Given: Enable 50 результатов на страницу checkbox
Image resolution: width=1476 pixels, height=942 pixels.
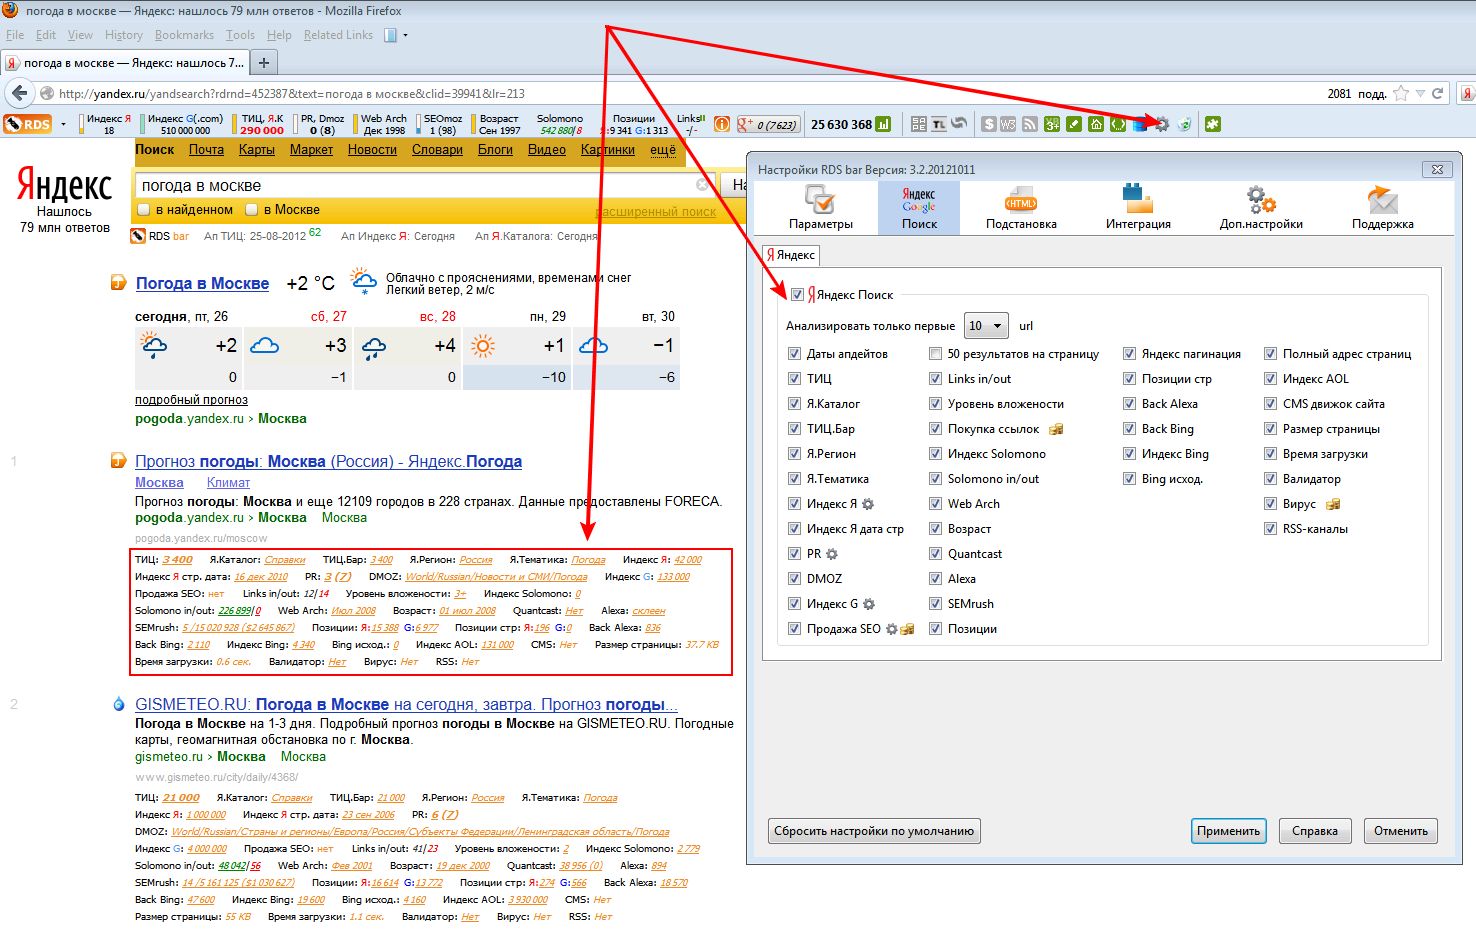Looking at the screenshot, I should click(935, 354).
